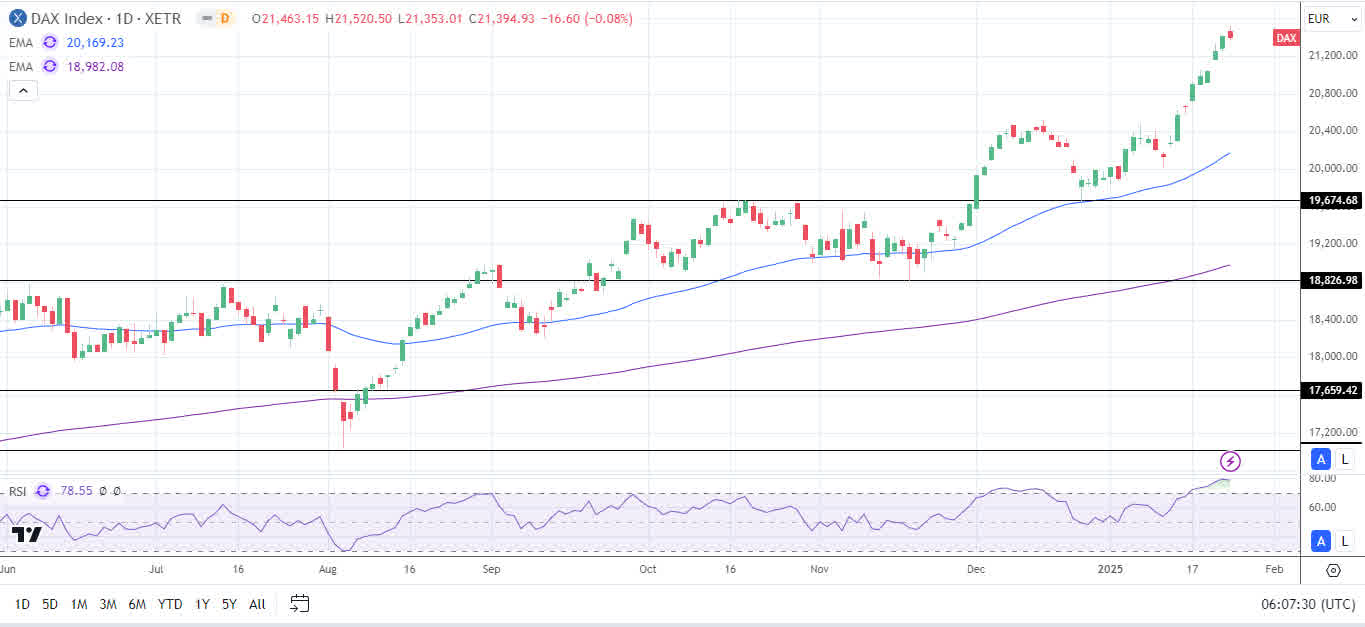
Task: Click the D delayed-data badge
Action: pyautogui.click(x=225, y=18)
